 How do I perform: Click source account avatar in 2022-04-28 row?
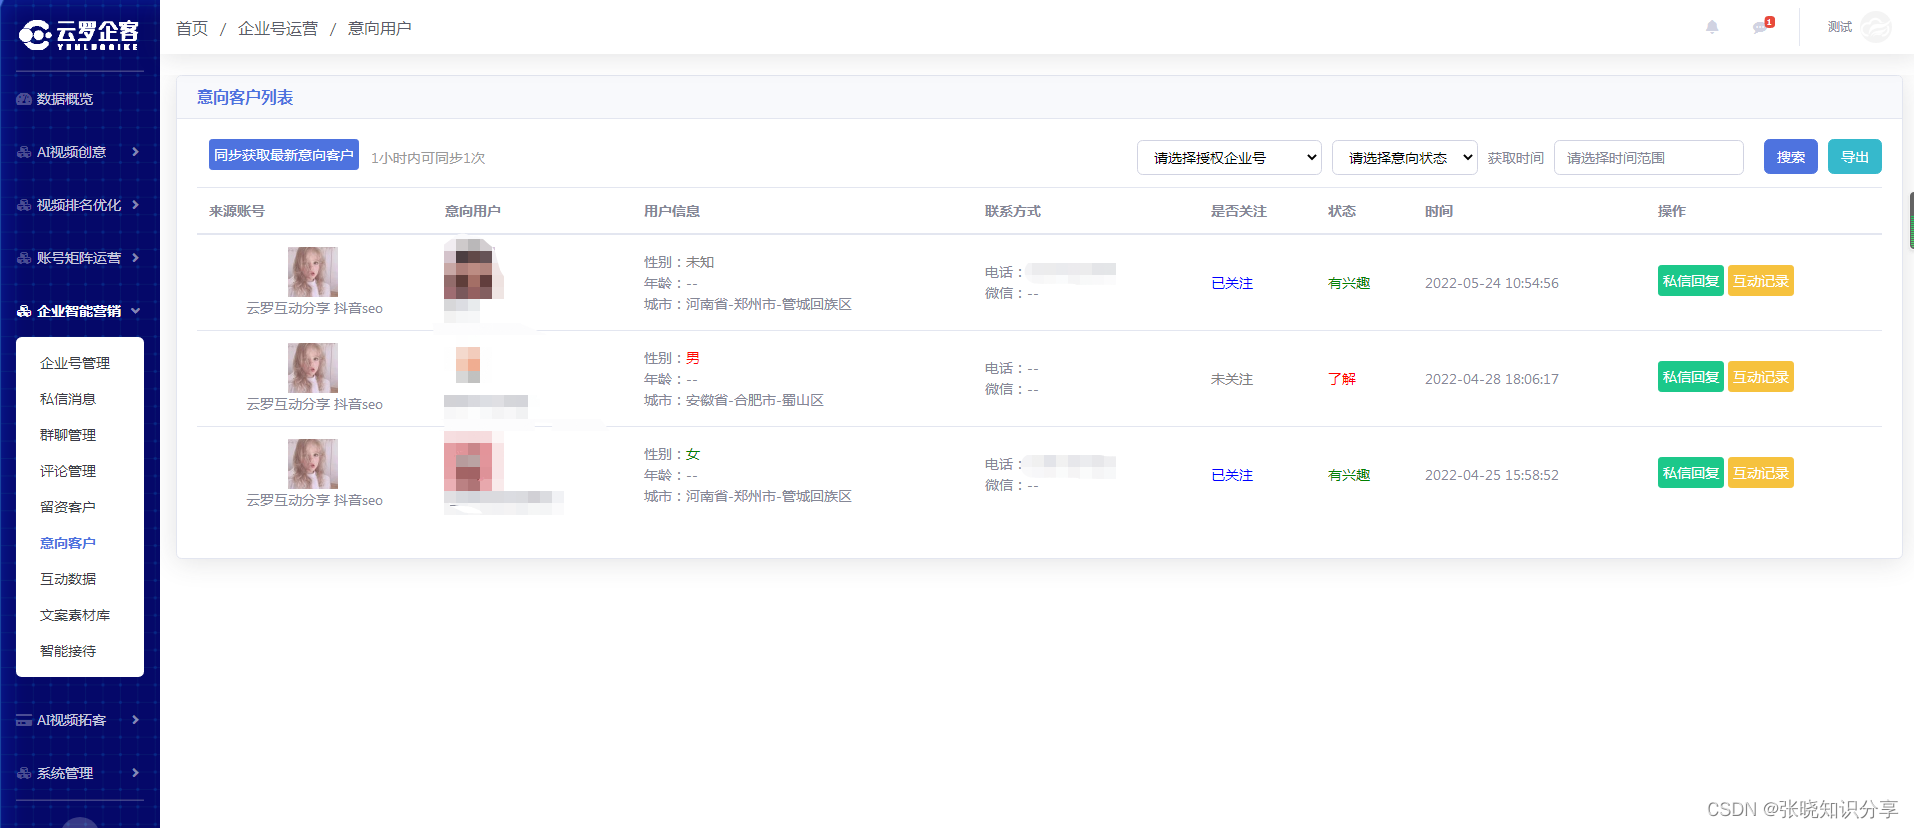point(313,368)
